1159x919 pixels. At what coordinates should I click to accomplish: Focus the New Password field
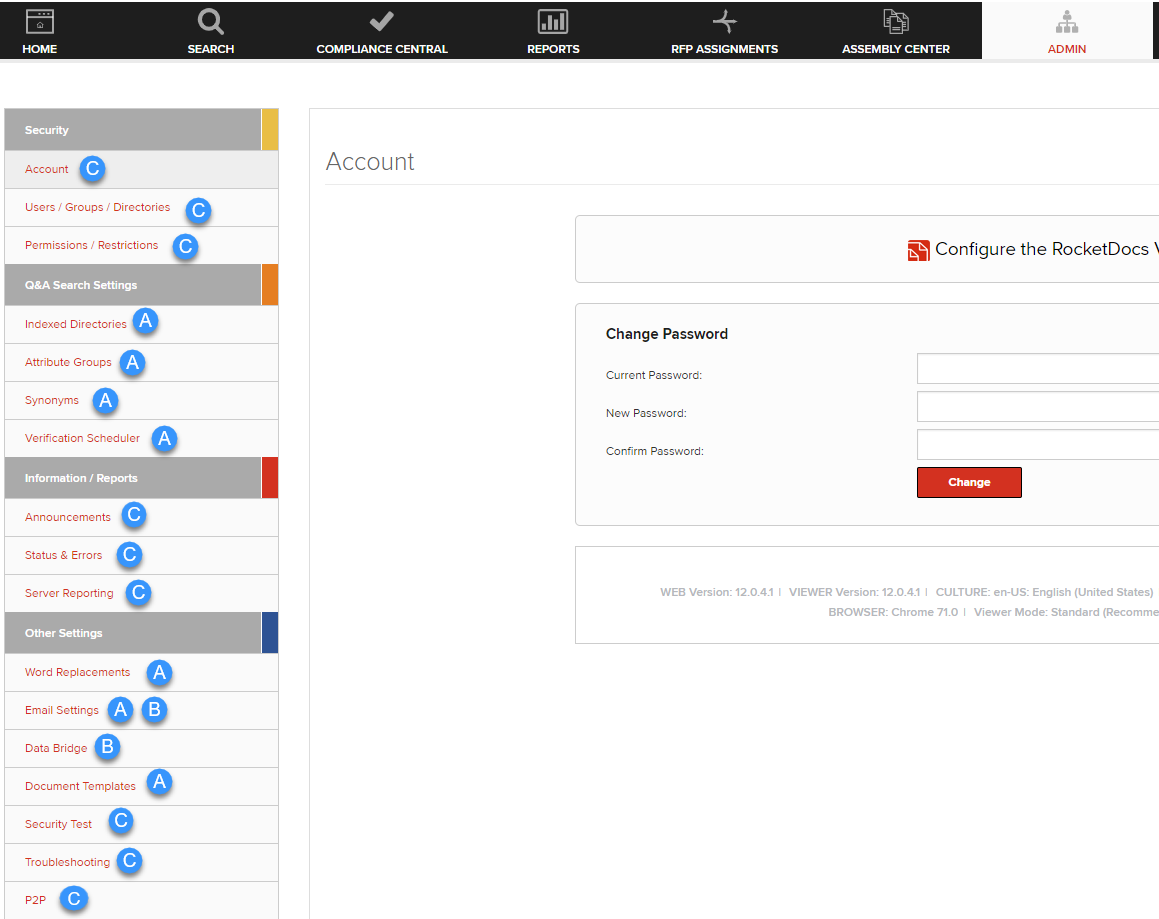click(1038, 407)
